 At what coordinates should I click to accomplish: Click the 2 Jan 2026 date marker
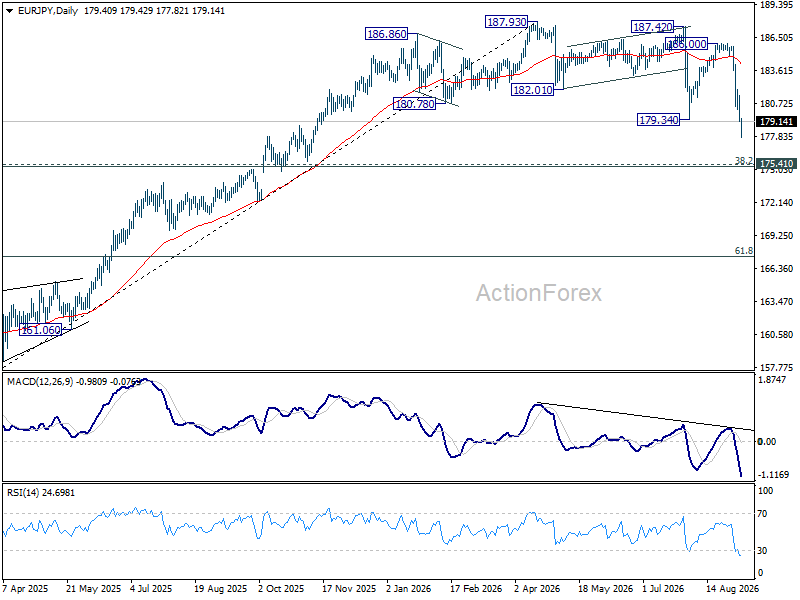[408, 588]
